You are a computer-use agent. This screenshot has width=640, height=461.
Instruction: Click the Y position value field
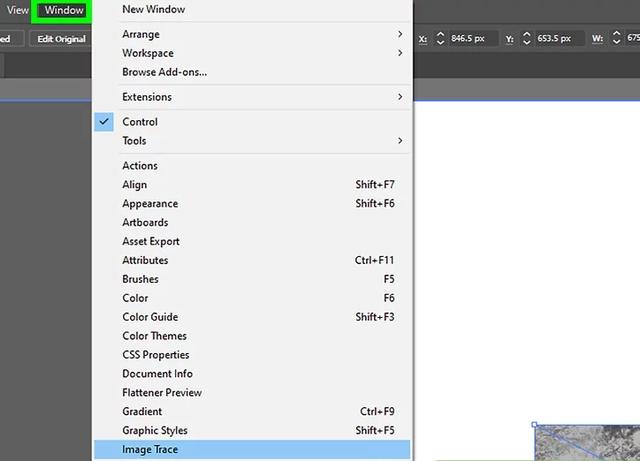click(x=559, y=38)
